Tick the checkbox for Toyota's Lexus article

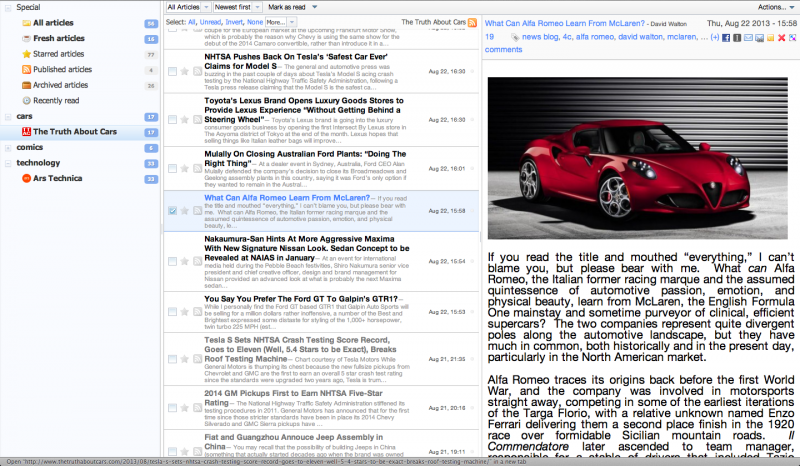click(x=173, y=119)
